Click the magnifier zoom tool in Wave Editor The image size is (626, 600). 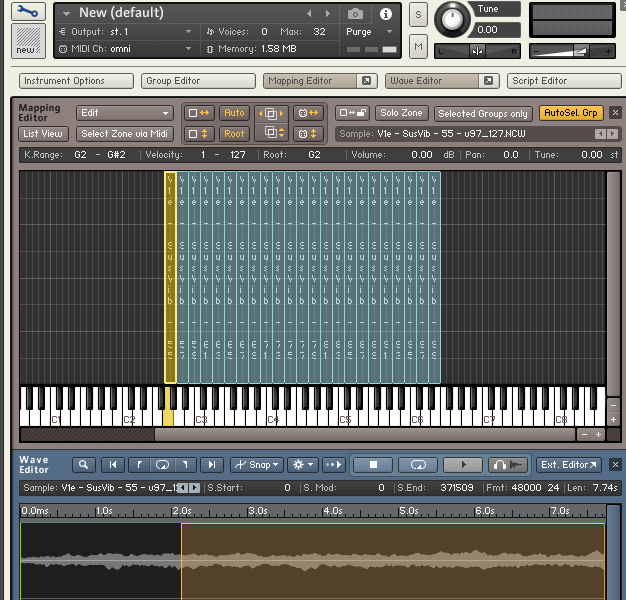tap(83, 465)
